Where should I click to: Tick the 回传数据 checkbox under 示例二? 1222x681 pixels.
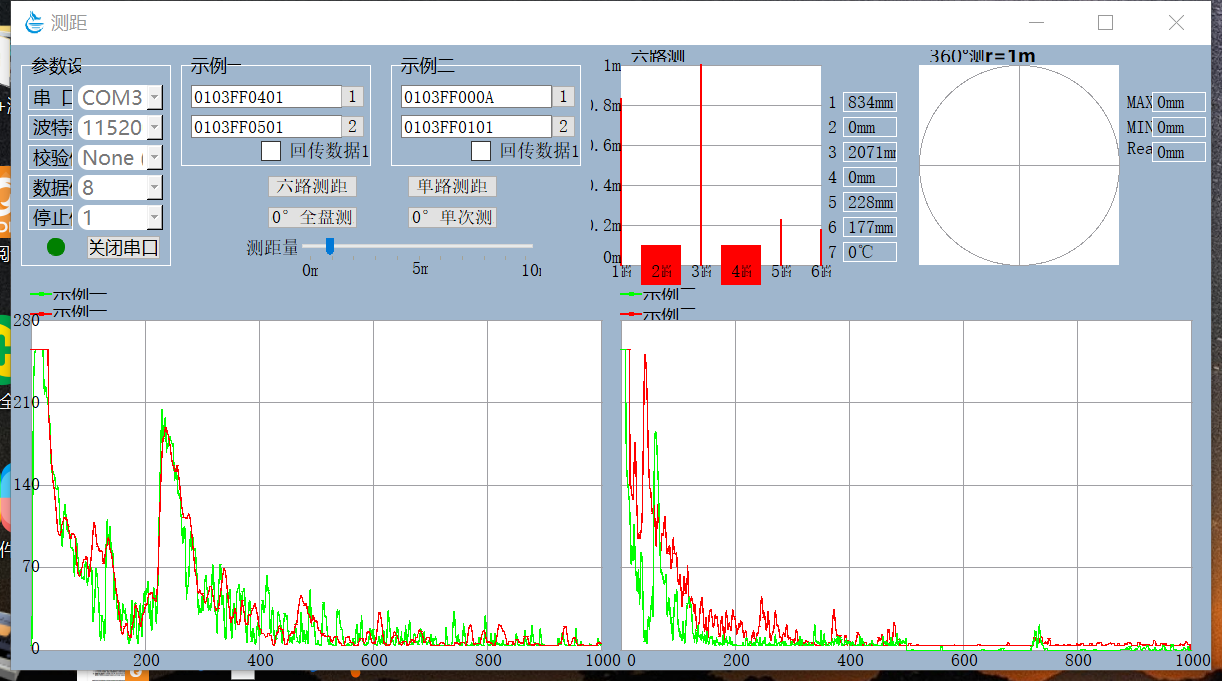[x=481, y=151]
